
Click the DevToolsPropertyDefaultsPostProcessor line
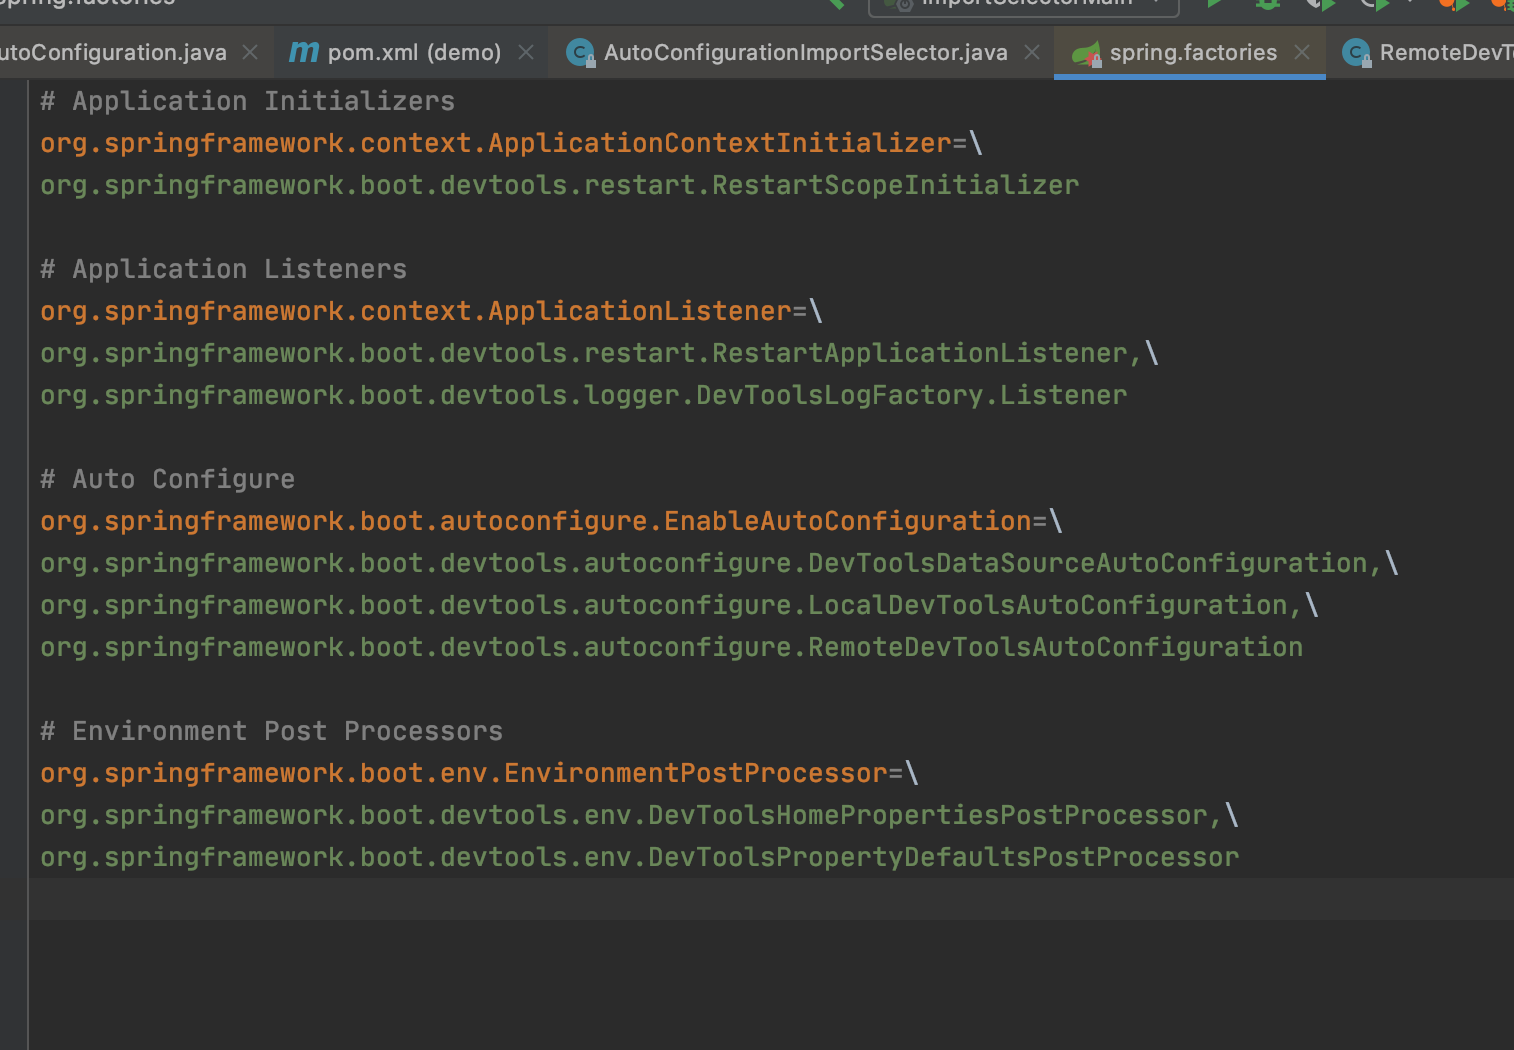click(x=639, y=857)
